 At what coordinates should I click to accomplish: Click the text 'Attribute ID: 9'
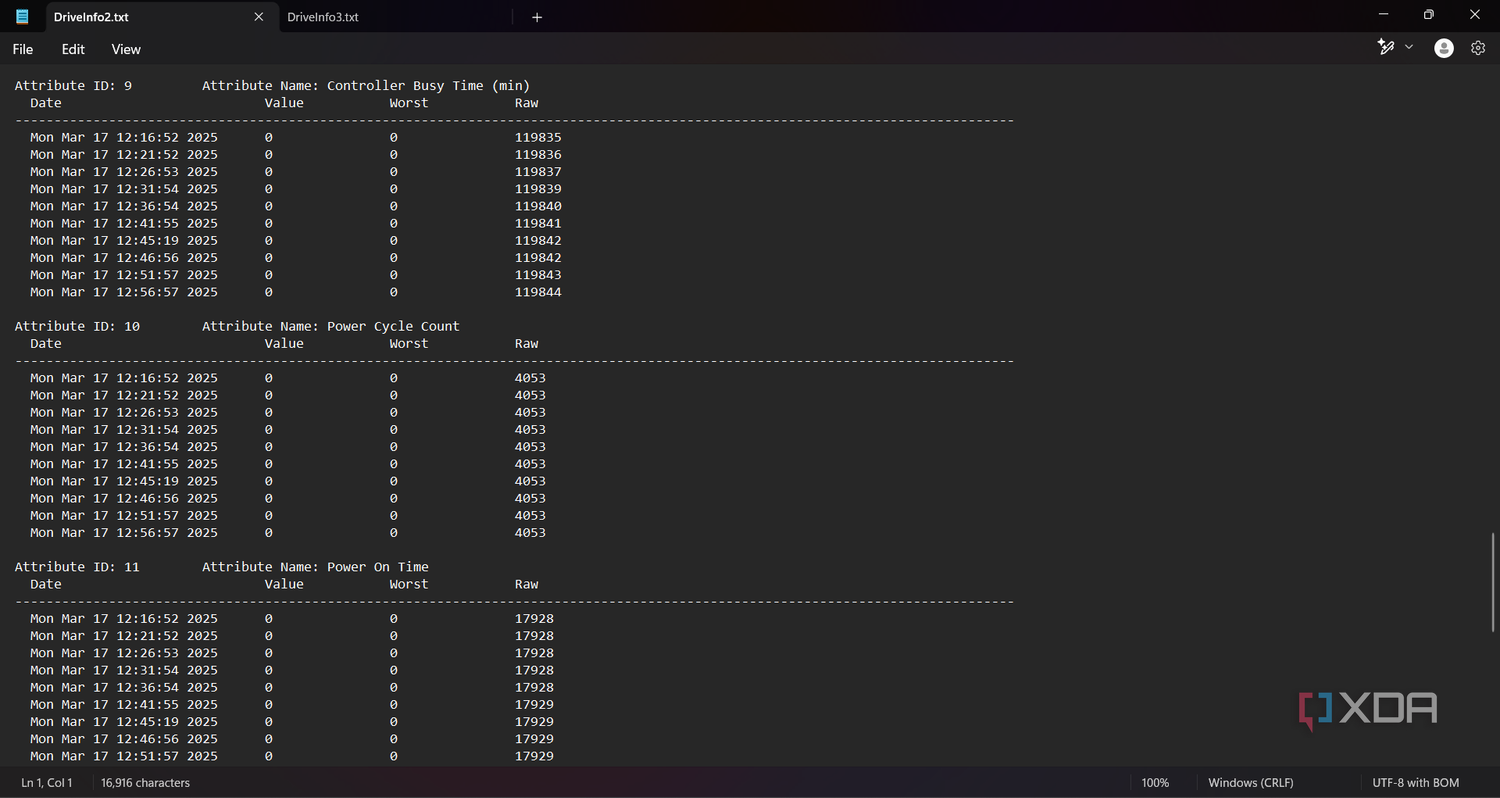(x=73, y=86)
